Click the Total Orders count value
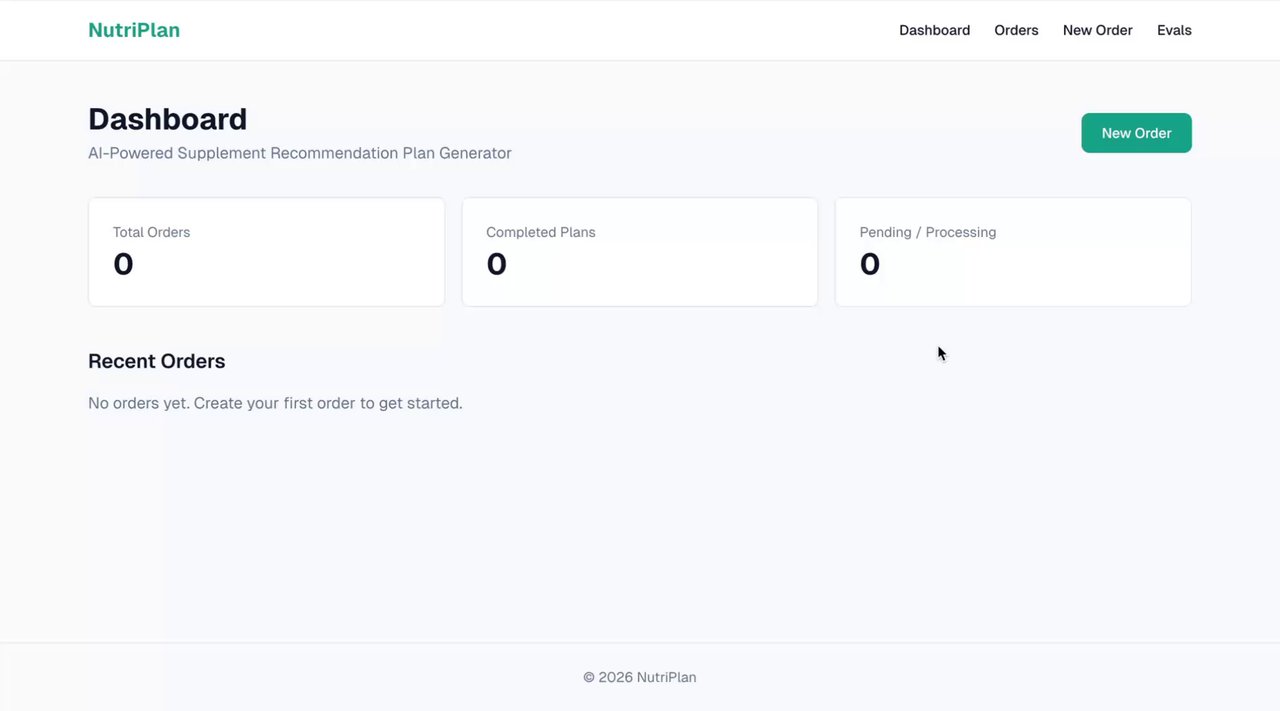Screen dimensions: 1280x711 123,264
